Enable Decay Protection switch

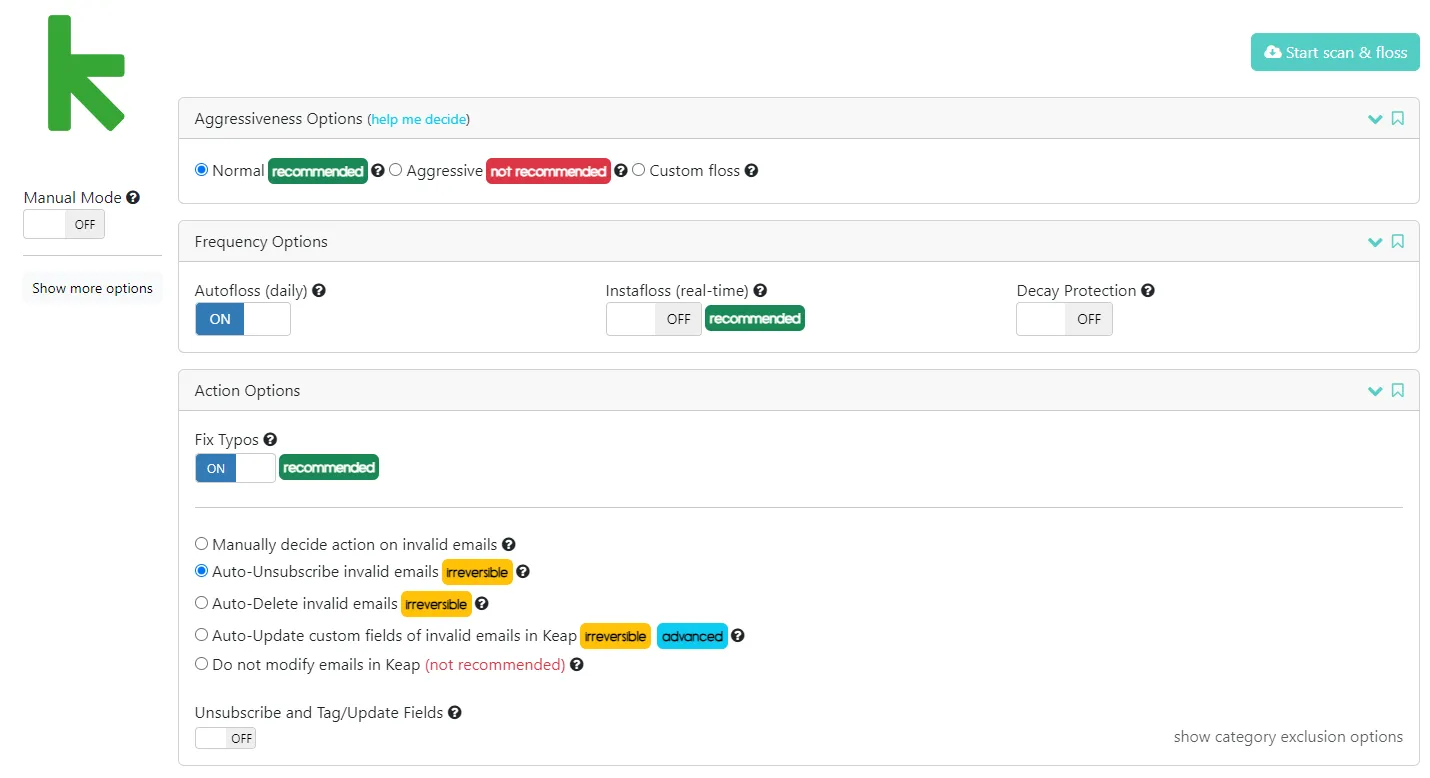(x=1064, y=319)
